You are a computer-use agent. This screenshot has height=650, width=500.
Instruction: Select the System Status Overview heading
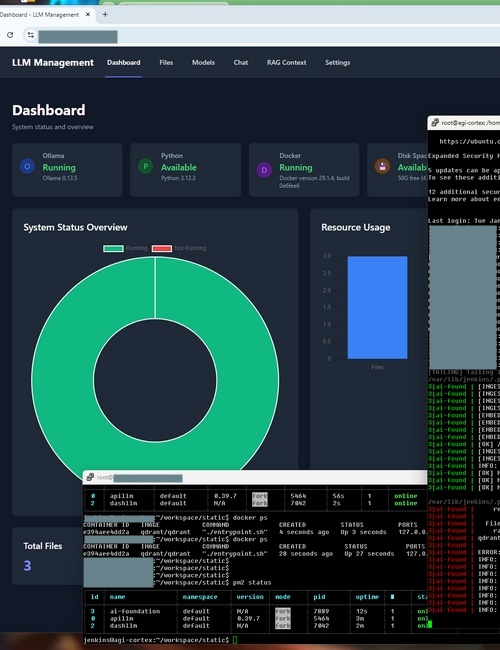75,228
